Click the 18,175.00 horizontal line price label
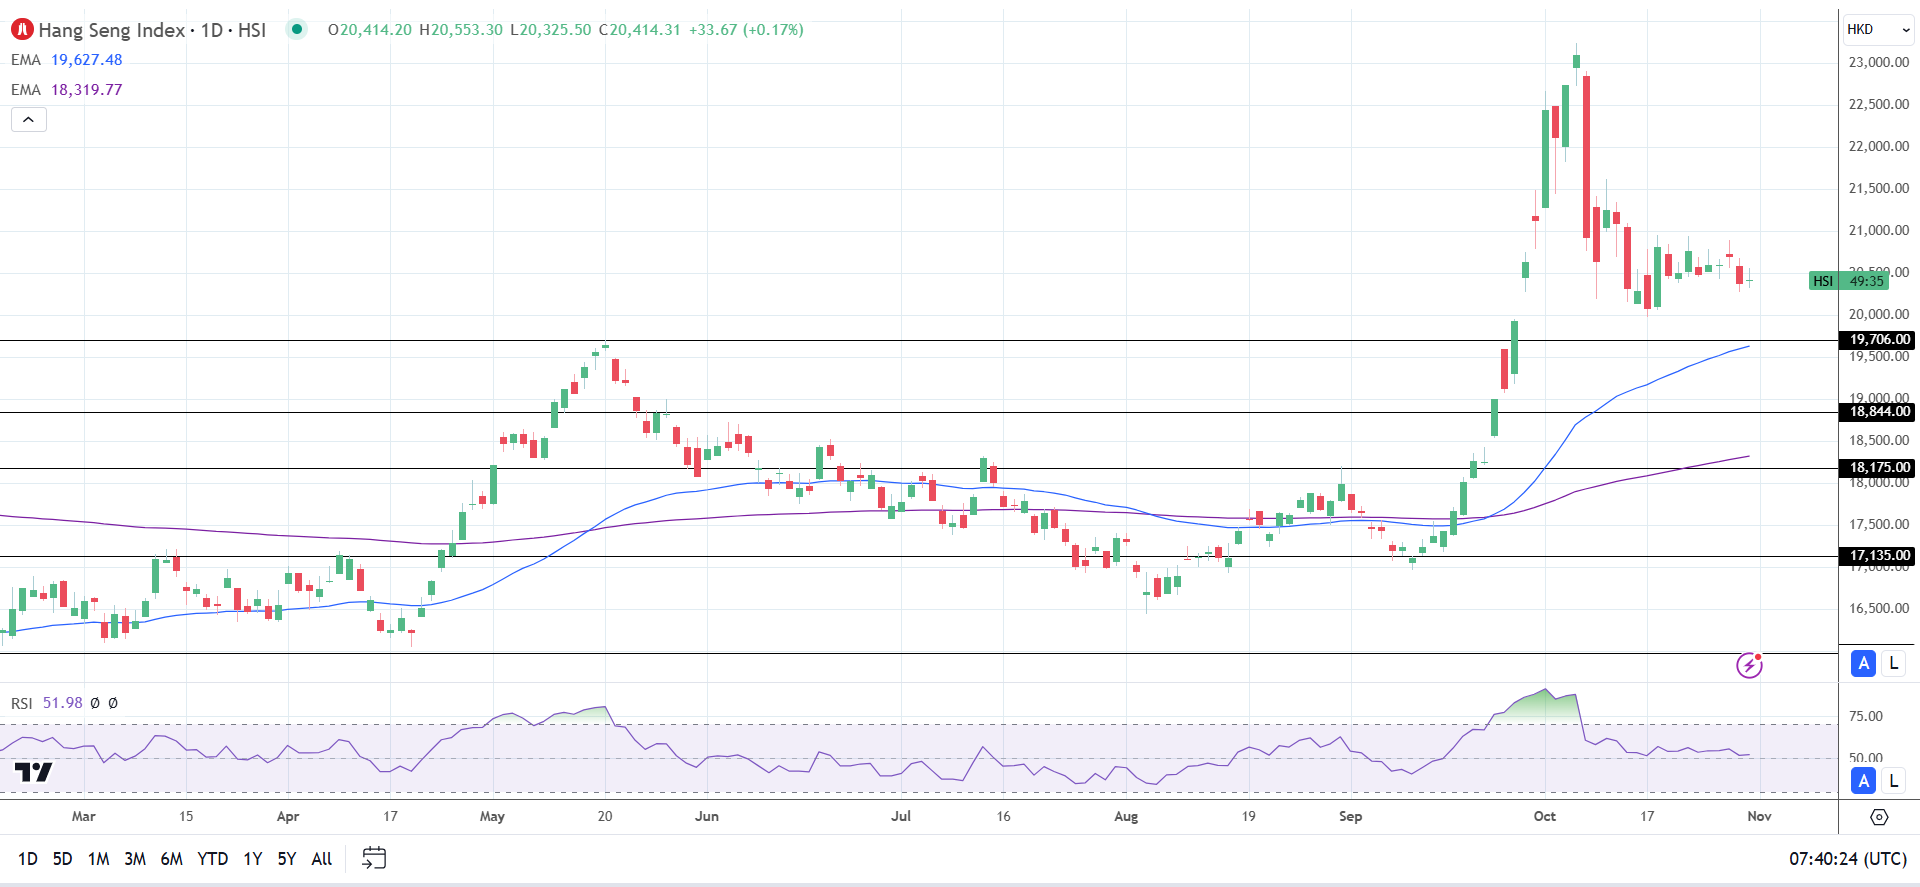This screenshot has height=887, width=1920. pos(1877,468)
